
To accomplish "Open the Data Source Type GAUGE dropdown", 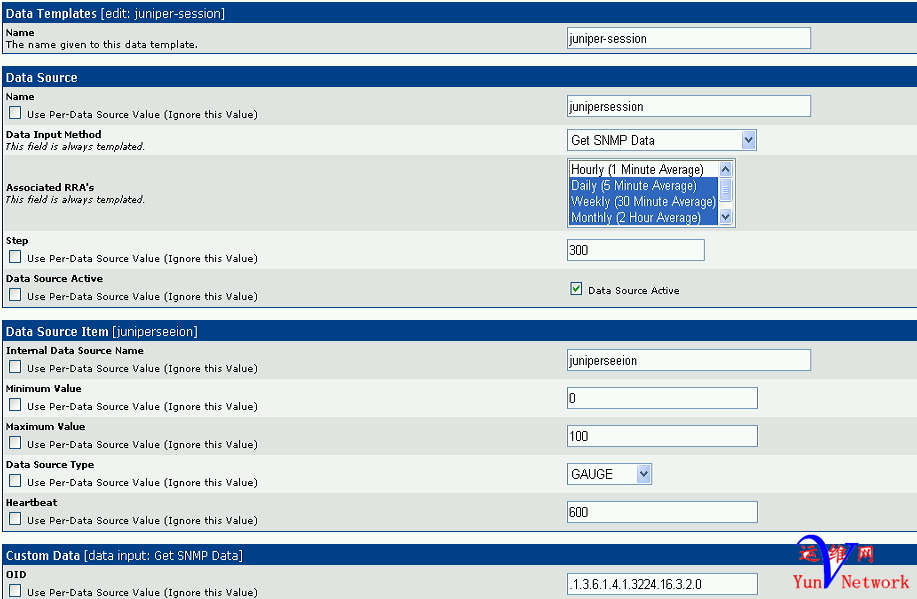I will tap(609, 474).
